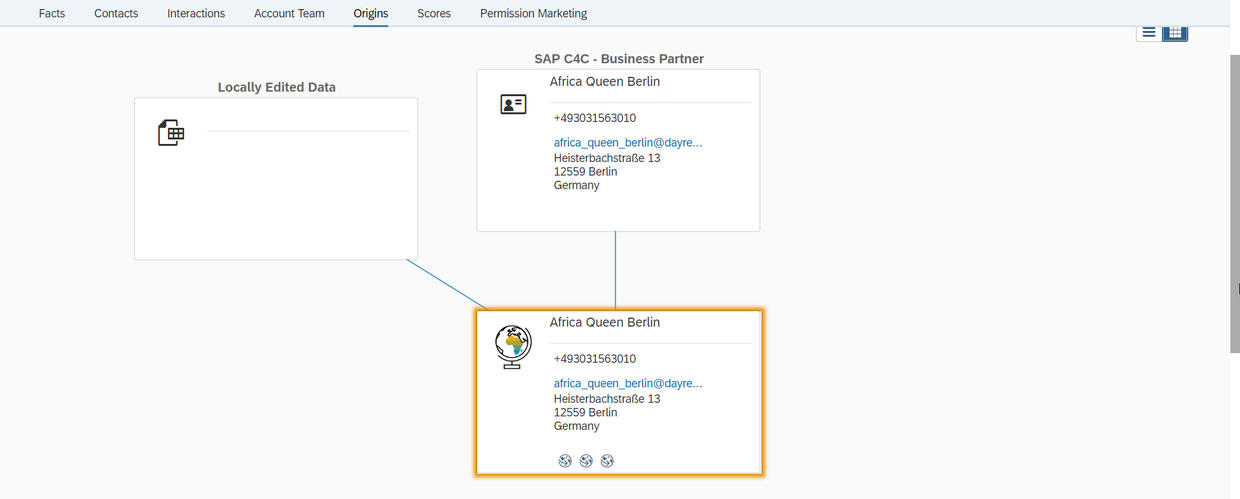View the Scores tab
Image resolution: width=1240 pixels, height=499 pixels.
click(x=434, y=14)
